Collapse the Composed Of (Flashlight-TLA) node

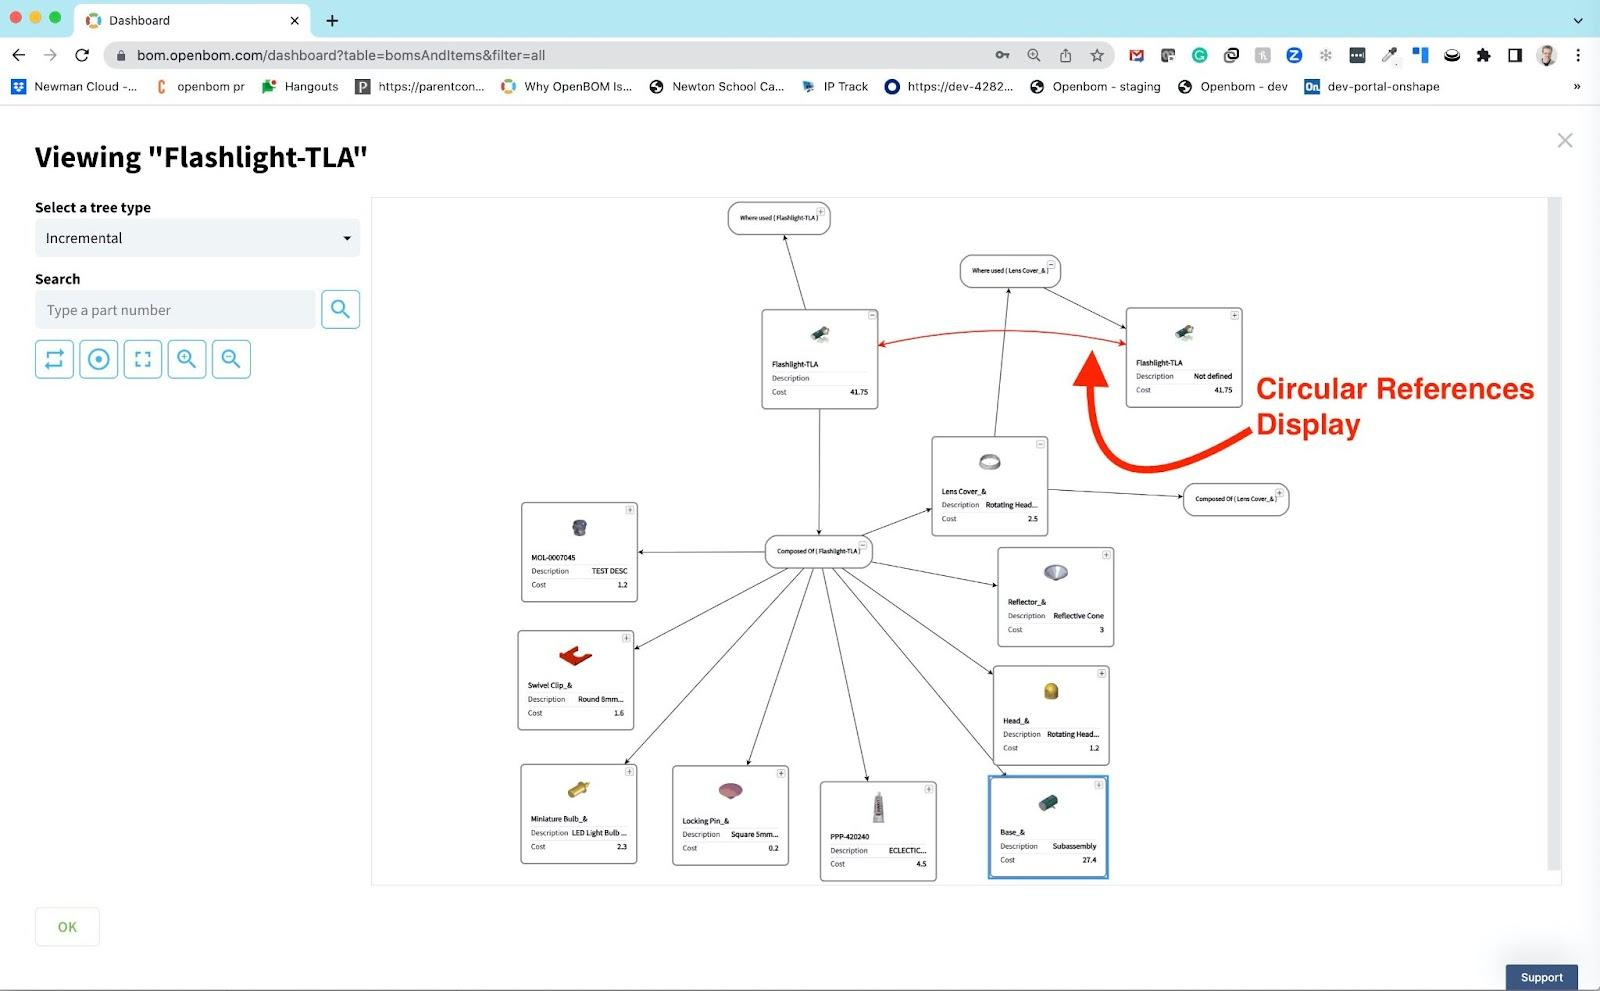pyautogui.click(x=863, y=545)
